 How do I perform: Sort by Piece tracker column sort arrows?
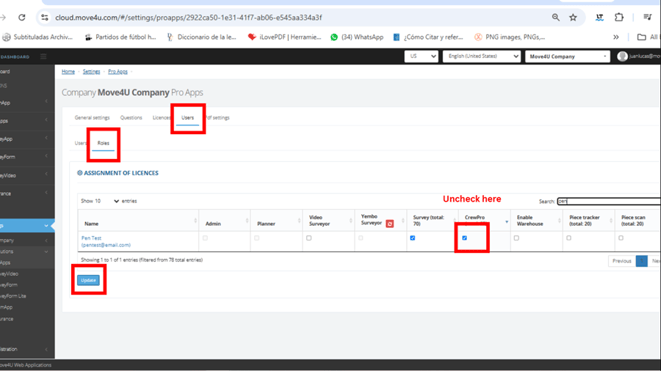pyautogui.click(x=611, y=220)
